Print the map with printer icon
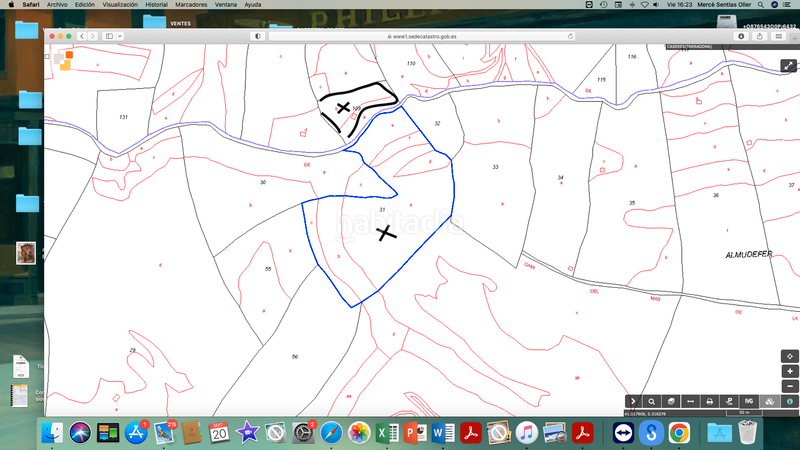The image size is (800, 450). 710,401
